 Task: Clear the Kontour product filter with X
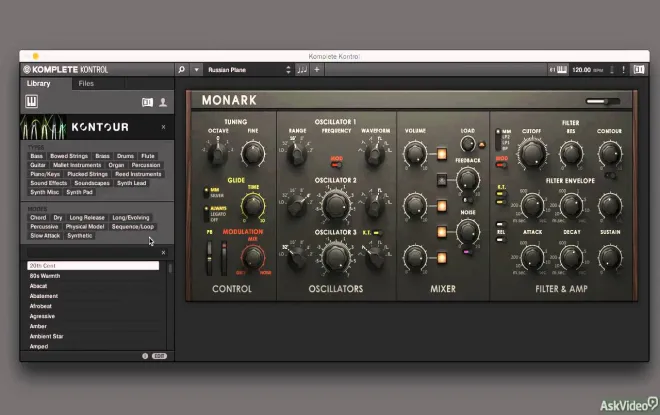coord(163,127)
